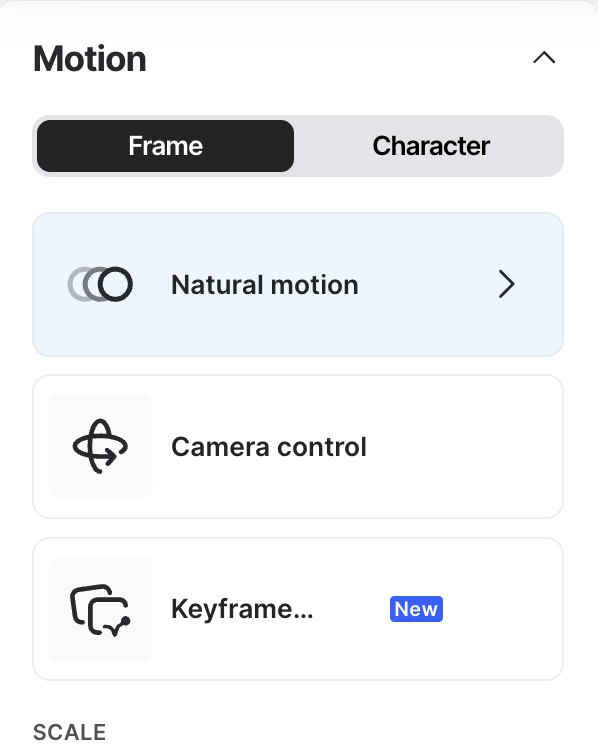Screen dimensions: 598x748
Task: Click the Keyframe stacked frames icon
Action: 100,610
